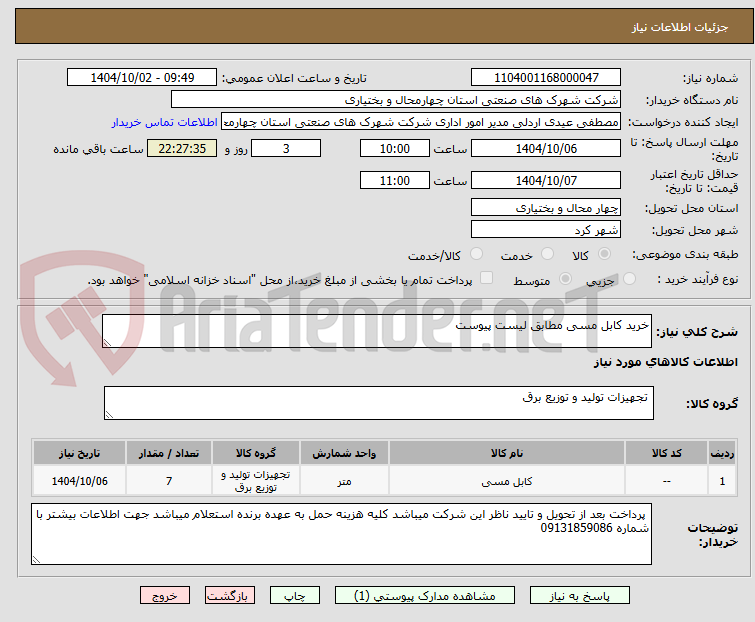This screenshot has height=622, width=755.
Task: Click the گروه کالا column header in table
Action: pos(256,453)
